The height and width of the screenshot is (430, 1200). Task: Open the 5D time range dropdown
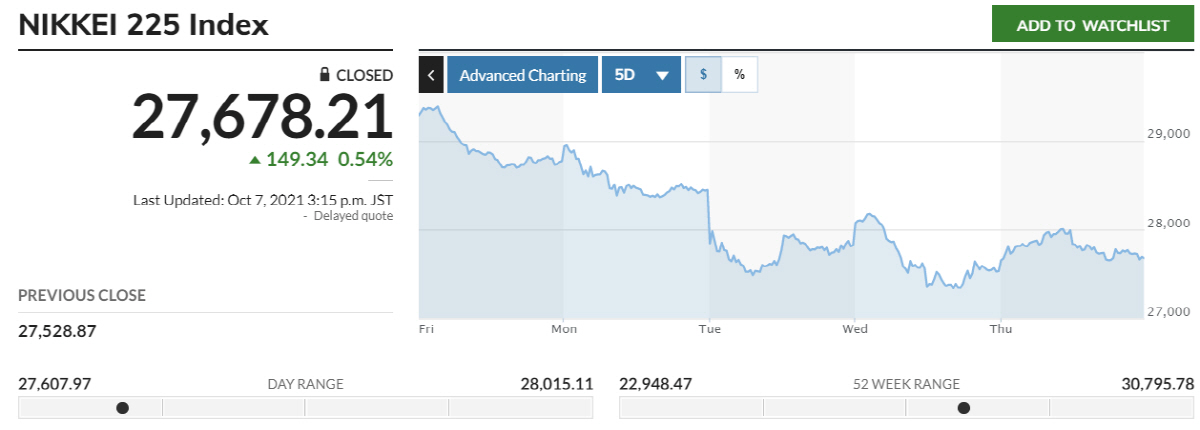click(641, 75)
